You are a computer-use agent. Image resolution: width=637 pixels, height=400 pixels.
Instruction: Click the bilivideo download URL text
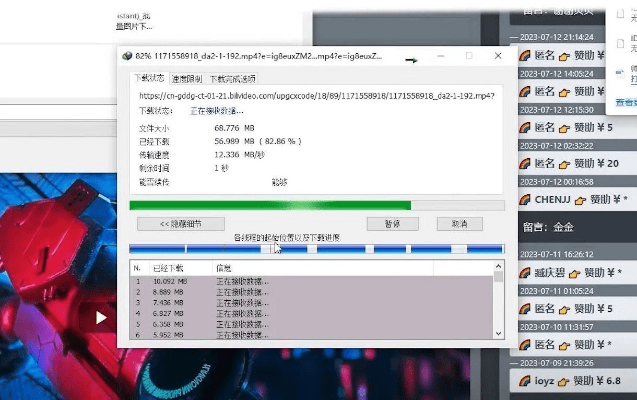(317, 96)
